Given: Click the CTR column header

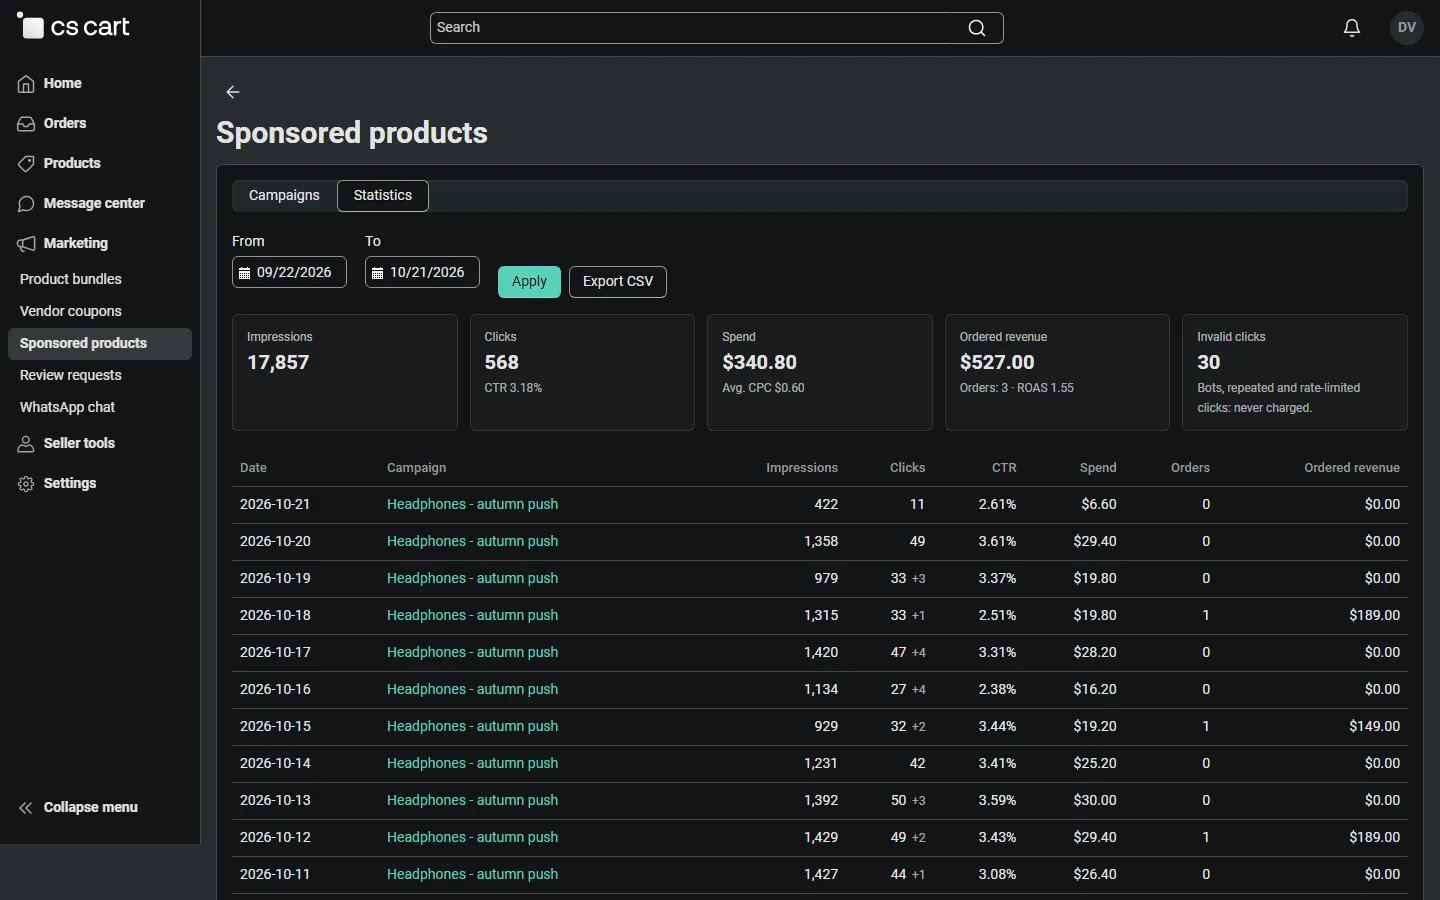Looking at the screenshot, I should coord(1004,468).
